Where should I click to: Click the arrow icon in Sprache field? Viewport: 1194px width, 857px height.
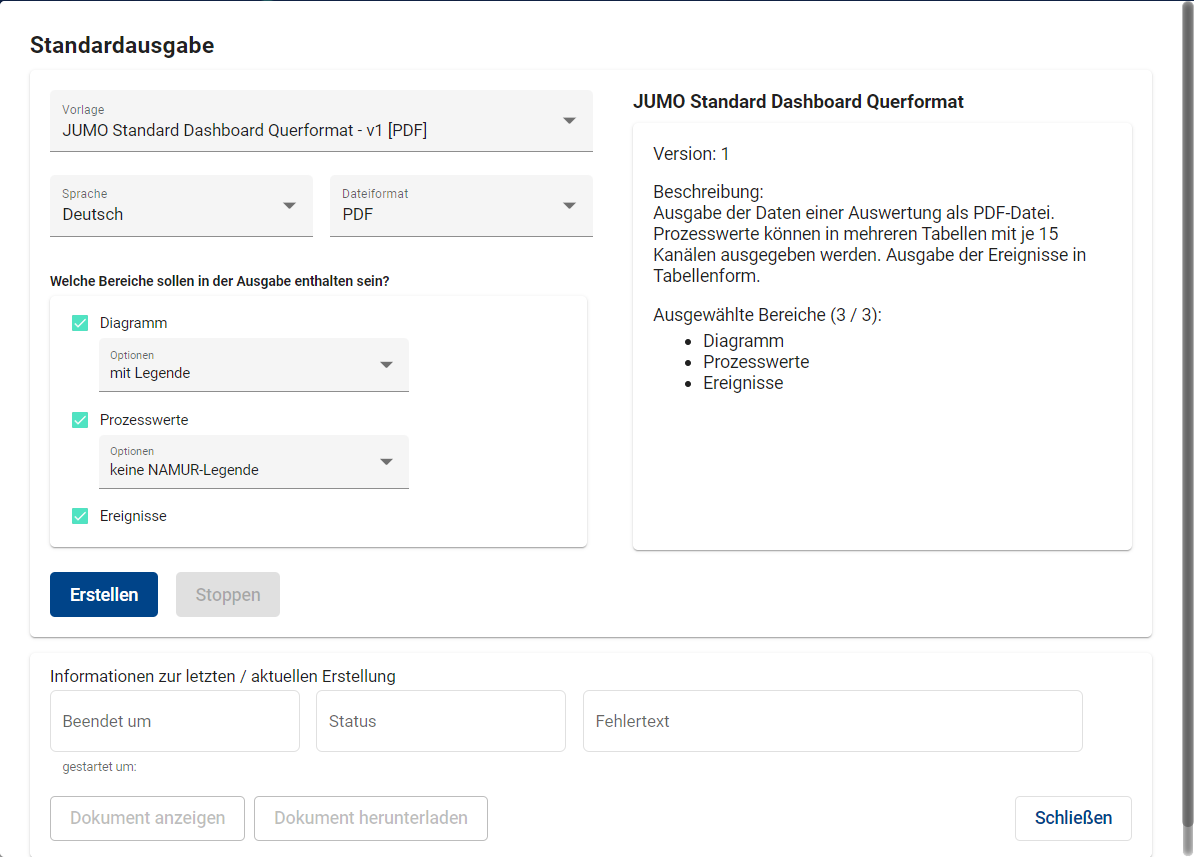(289, 206)
